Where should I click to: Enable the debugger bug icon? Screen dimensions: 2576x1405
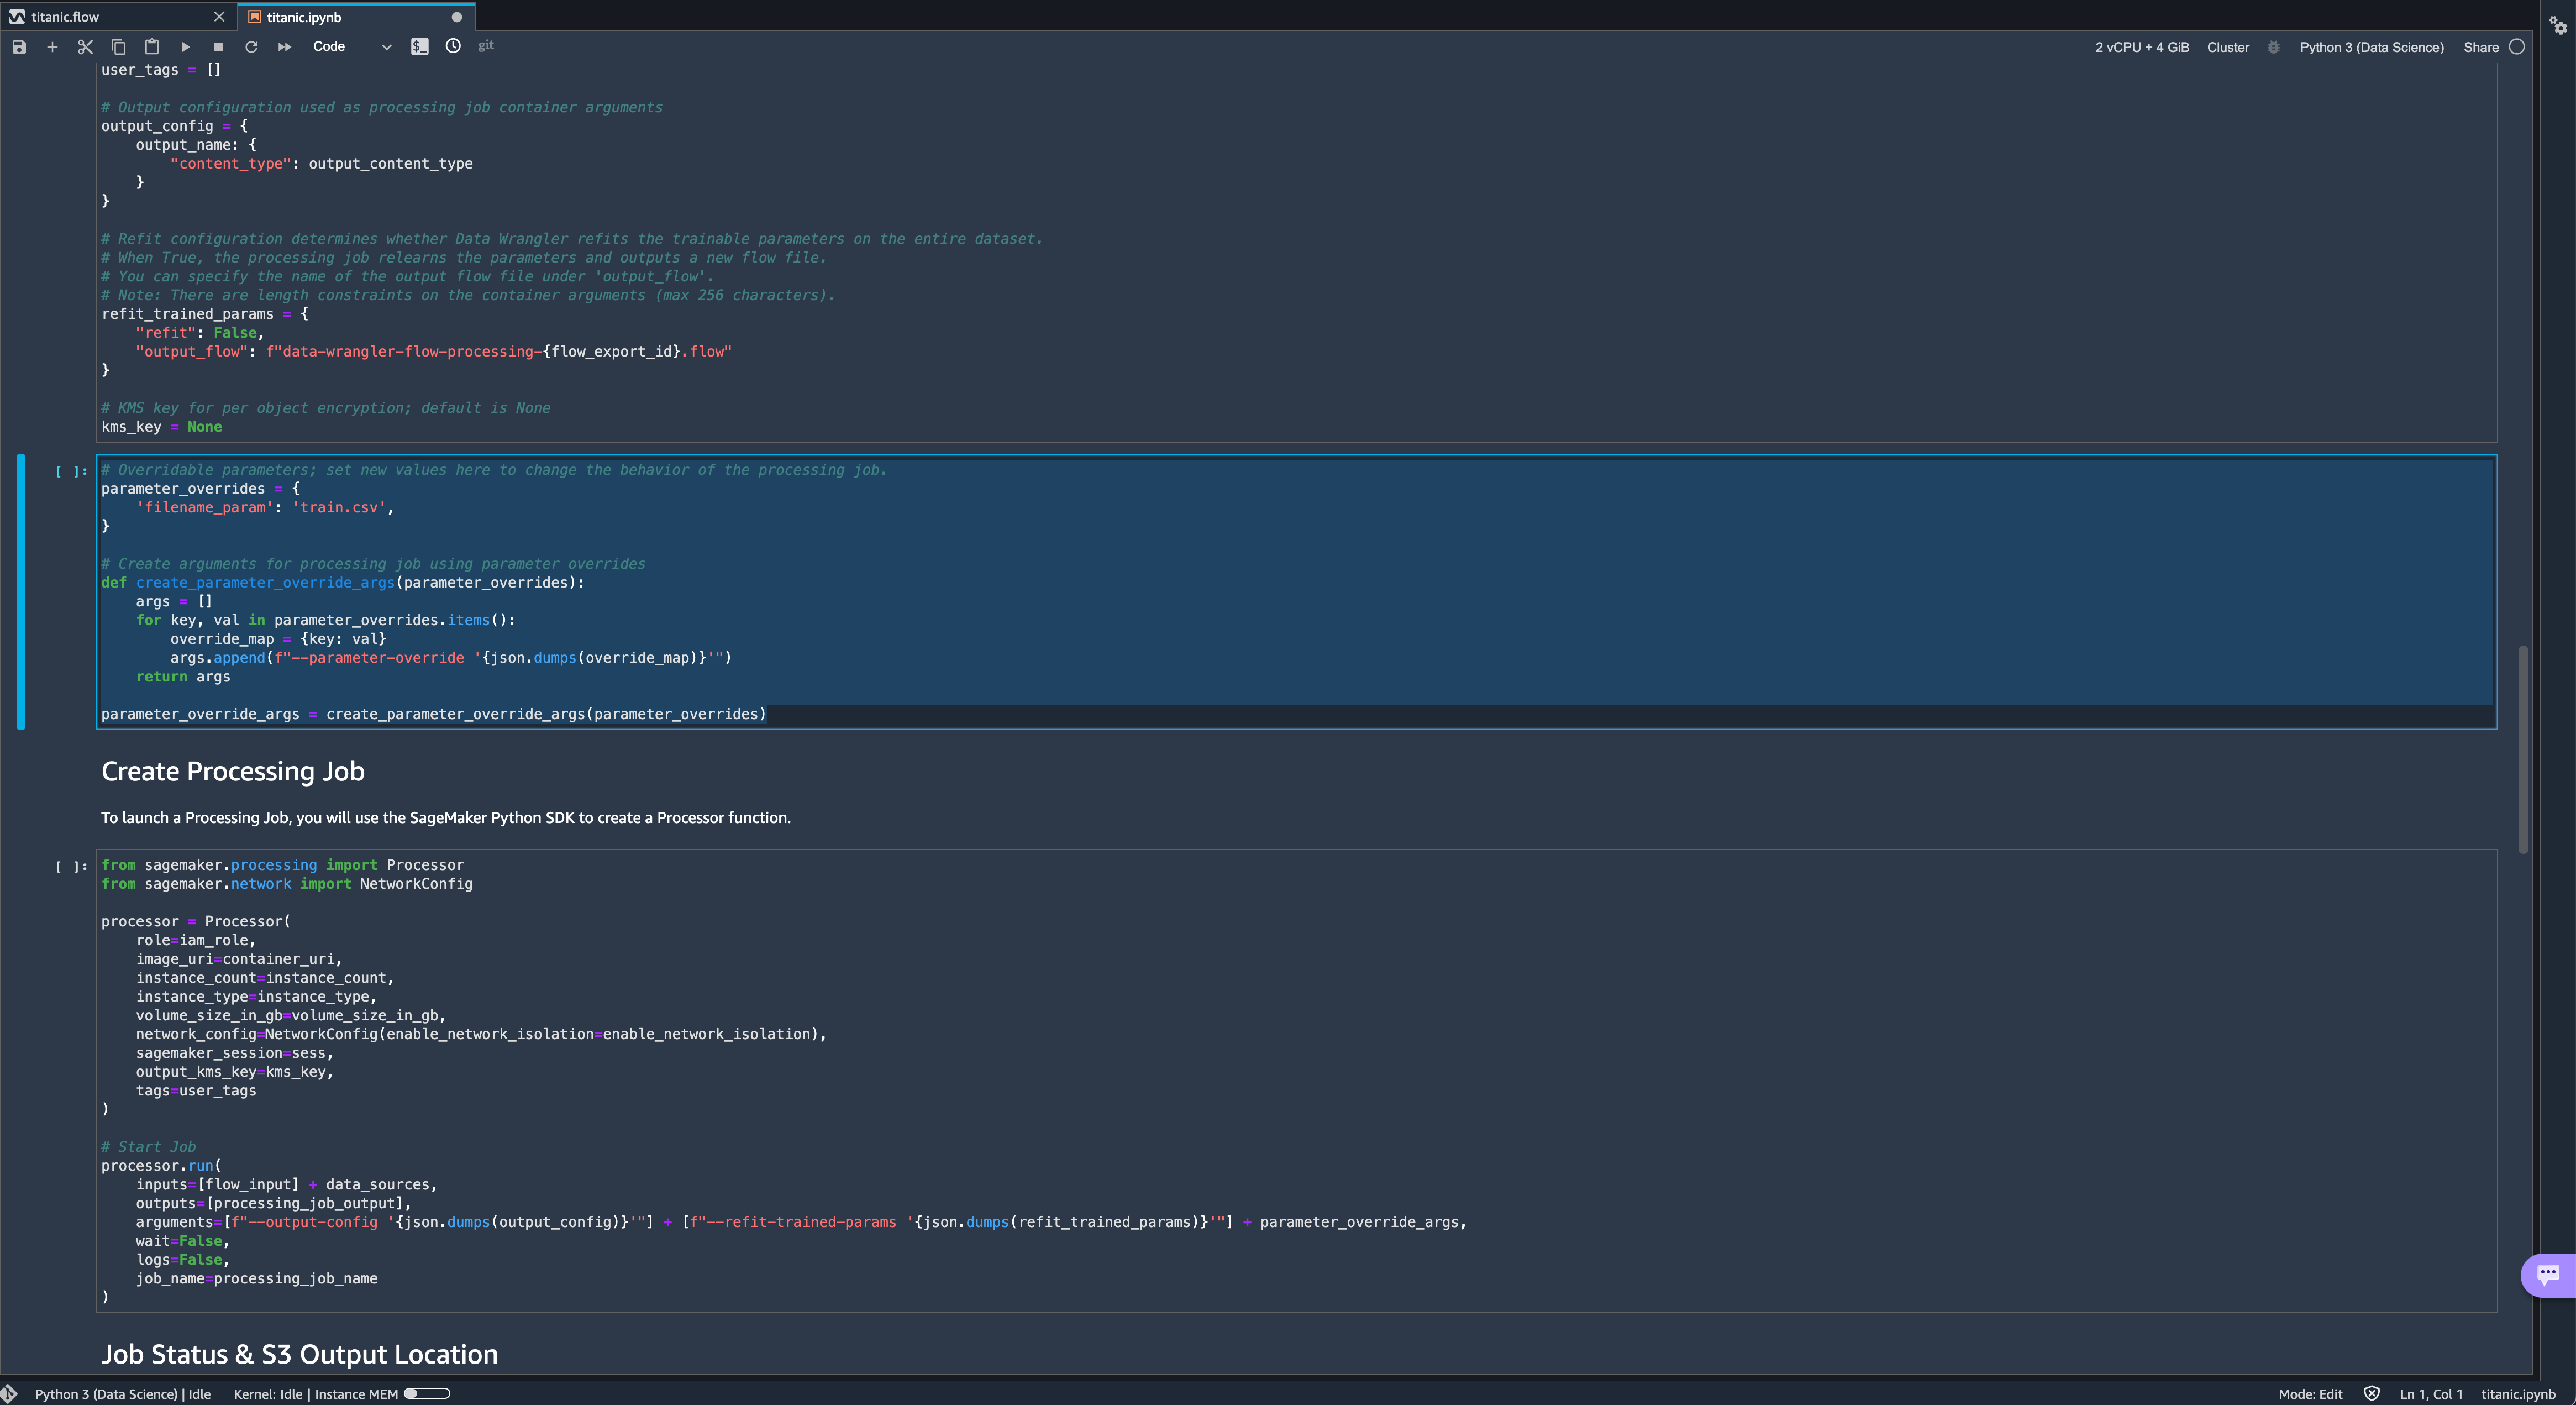(x=2273, y=47)
